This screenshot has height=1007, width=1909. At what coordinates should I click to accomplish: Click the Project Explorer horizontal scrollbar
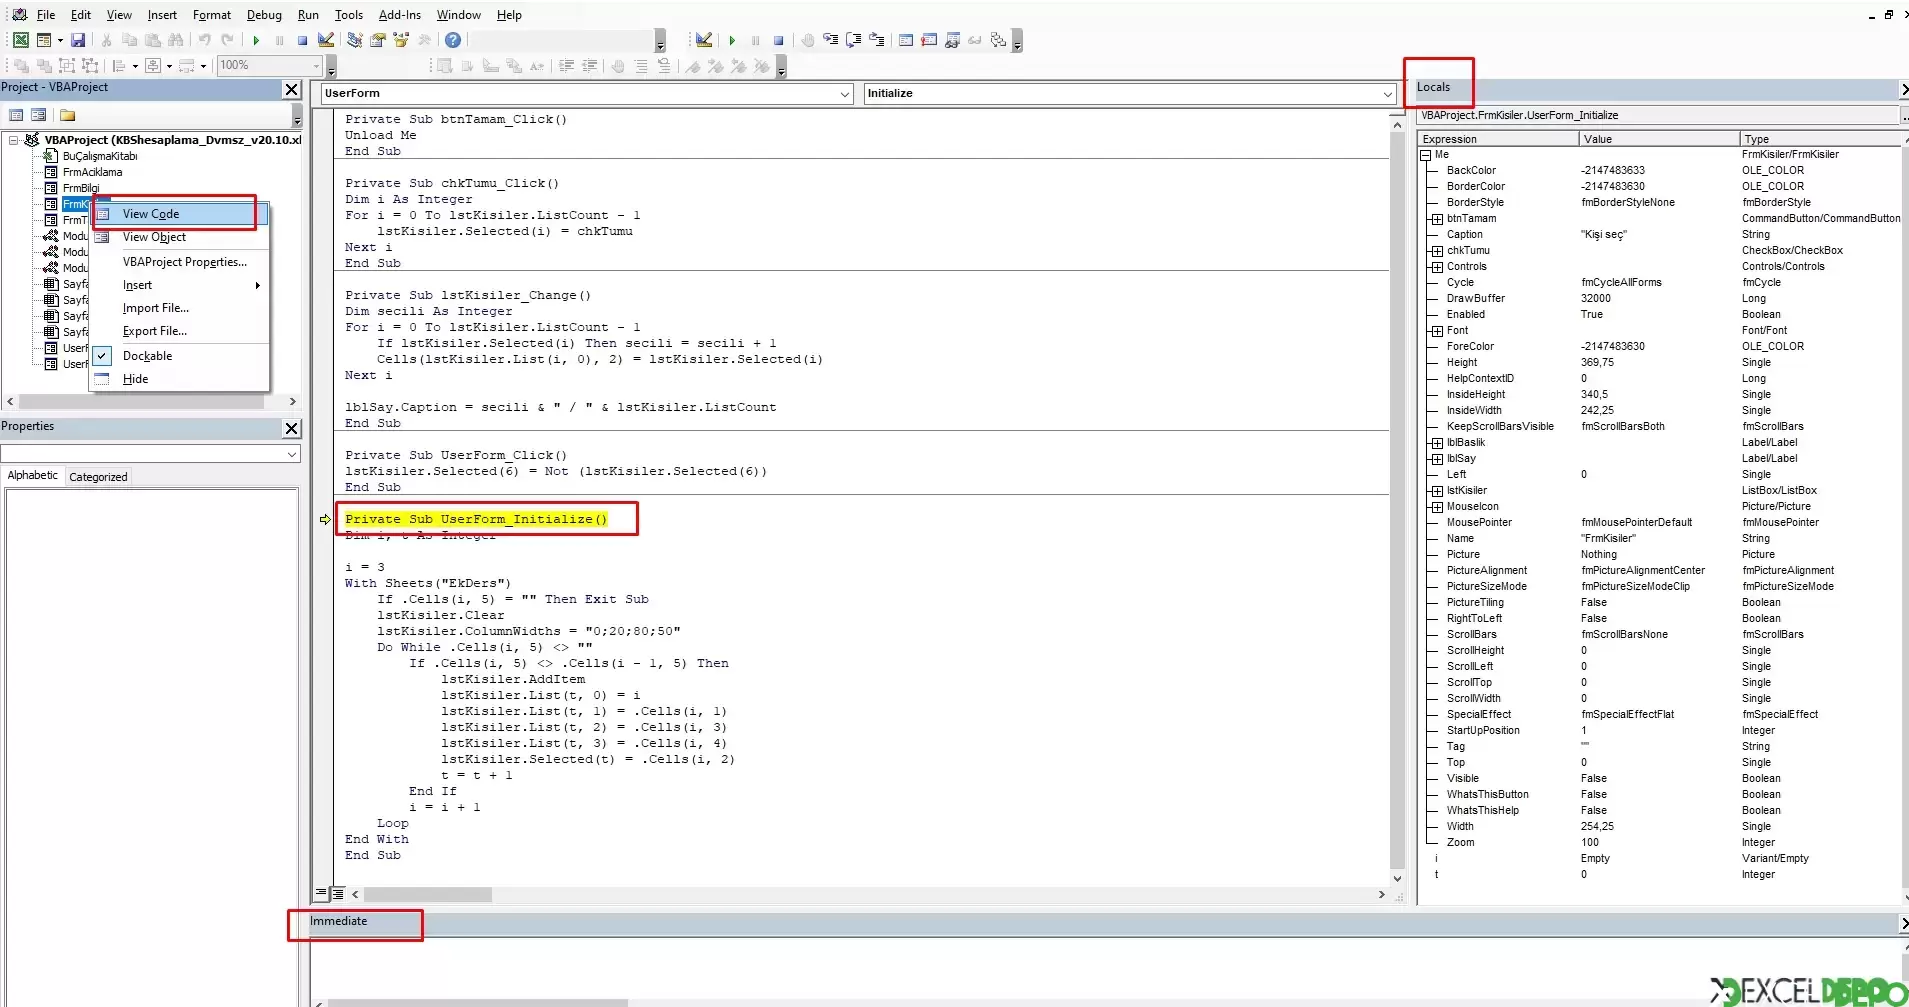pos(151,401)
